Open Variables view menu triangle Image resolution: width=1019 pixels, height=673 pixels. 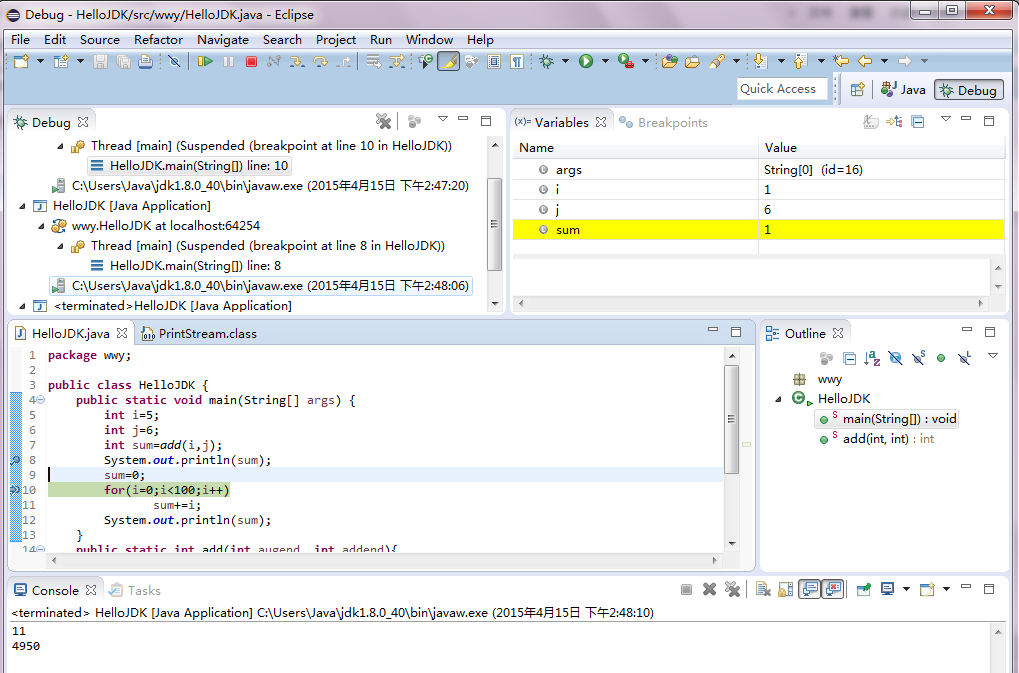[x=946, y=119]
